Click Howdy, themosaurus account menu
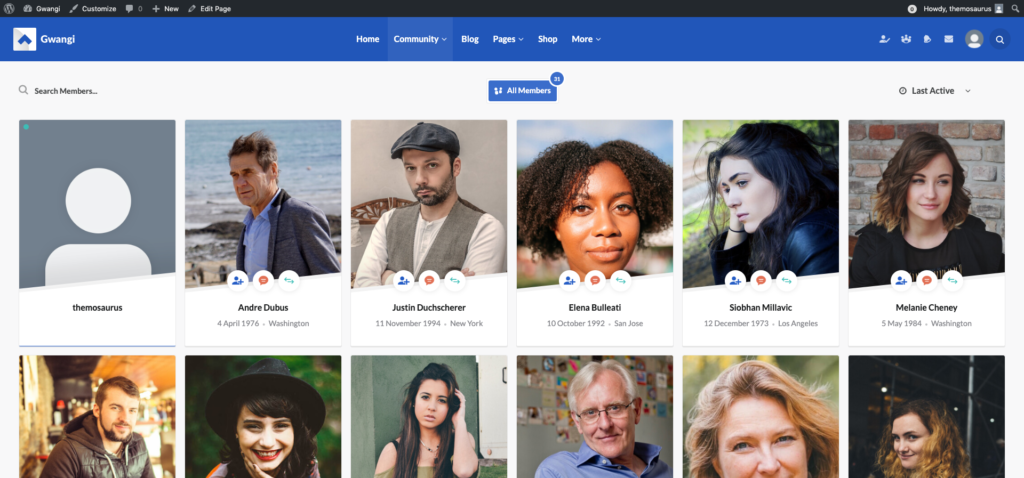The width and height of the screenshot is (1024, 478). pyautogui.click(x=963, y=8)
